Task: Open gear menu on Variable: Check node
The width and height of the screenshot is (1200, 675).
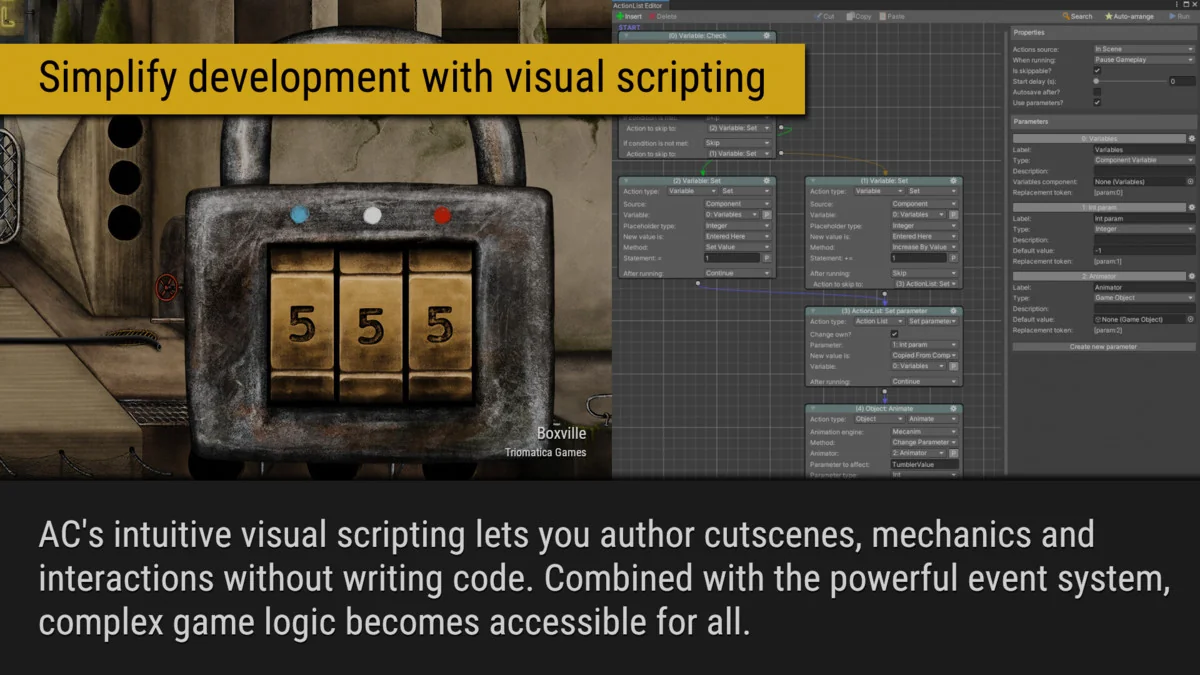Action: pos(767,36)
